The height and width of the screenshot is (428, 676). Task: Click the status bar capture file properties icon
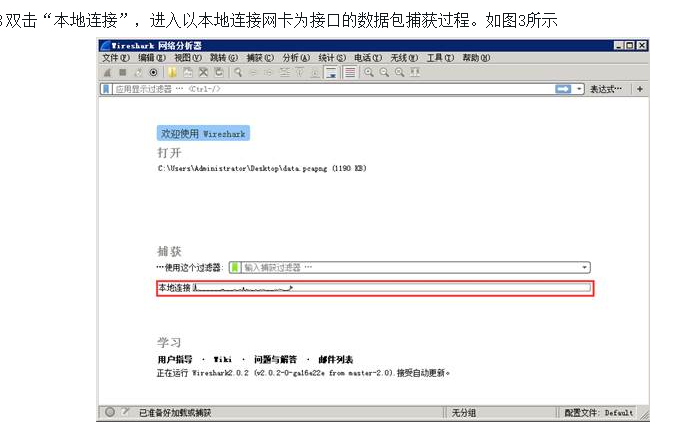pyautogui.click(x=125, y=412)
